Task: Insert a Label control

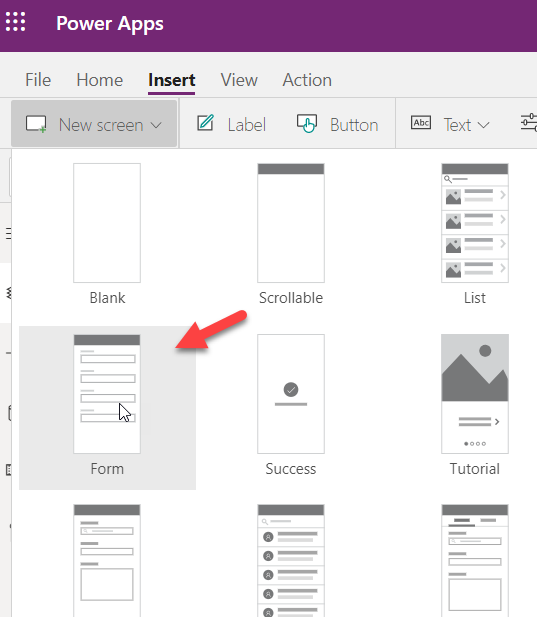Action: click(231, 124)
